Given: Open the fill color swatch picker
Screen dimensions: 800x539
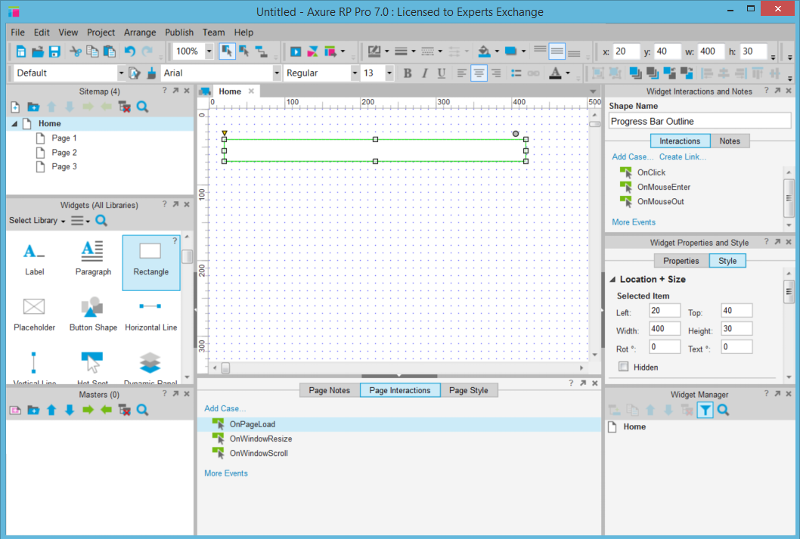Looking at the screenshot, I should (486, 51).
